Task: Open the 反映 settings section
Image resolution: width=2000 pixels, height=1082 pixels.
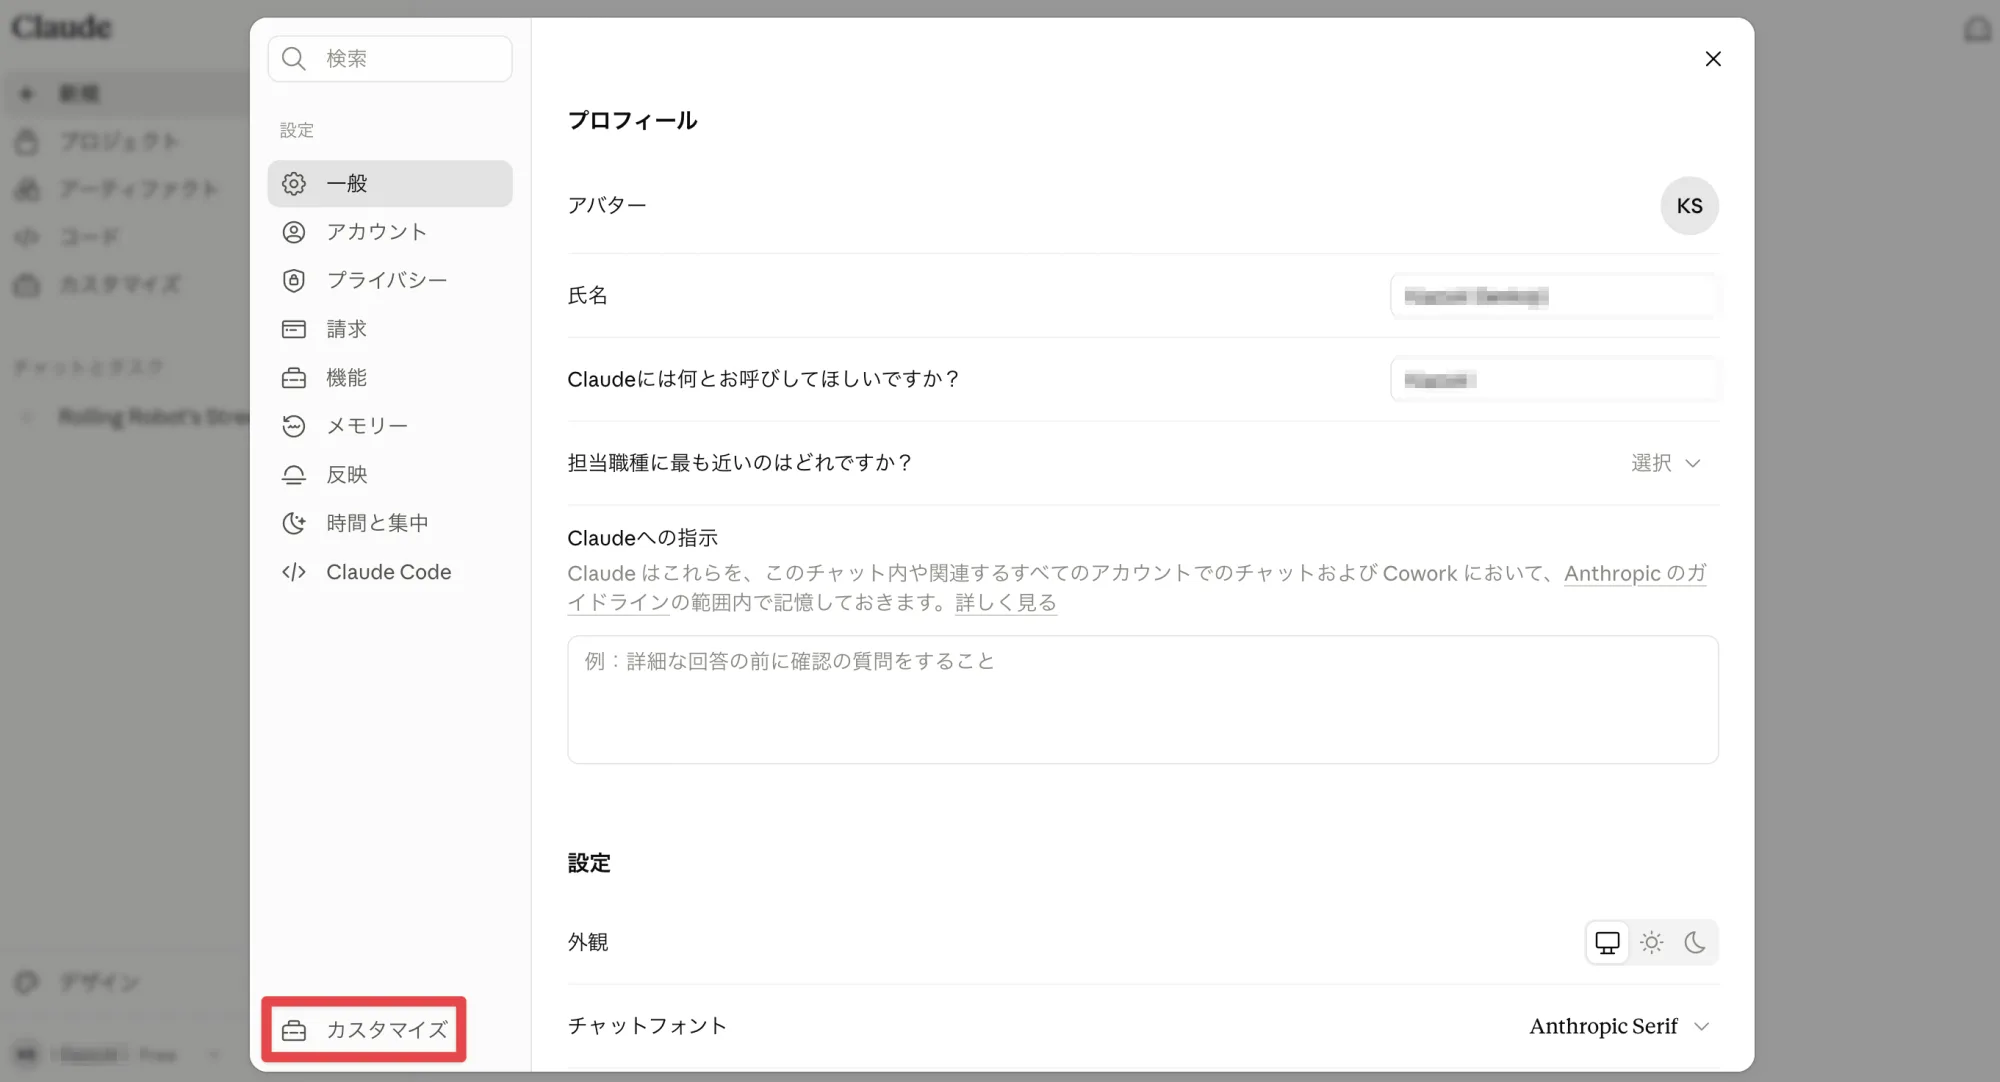Action: click(390, 475)
